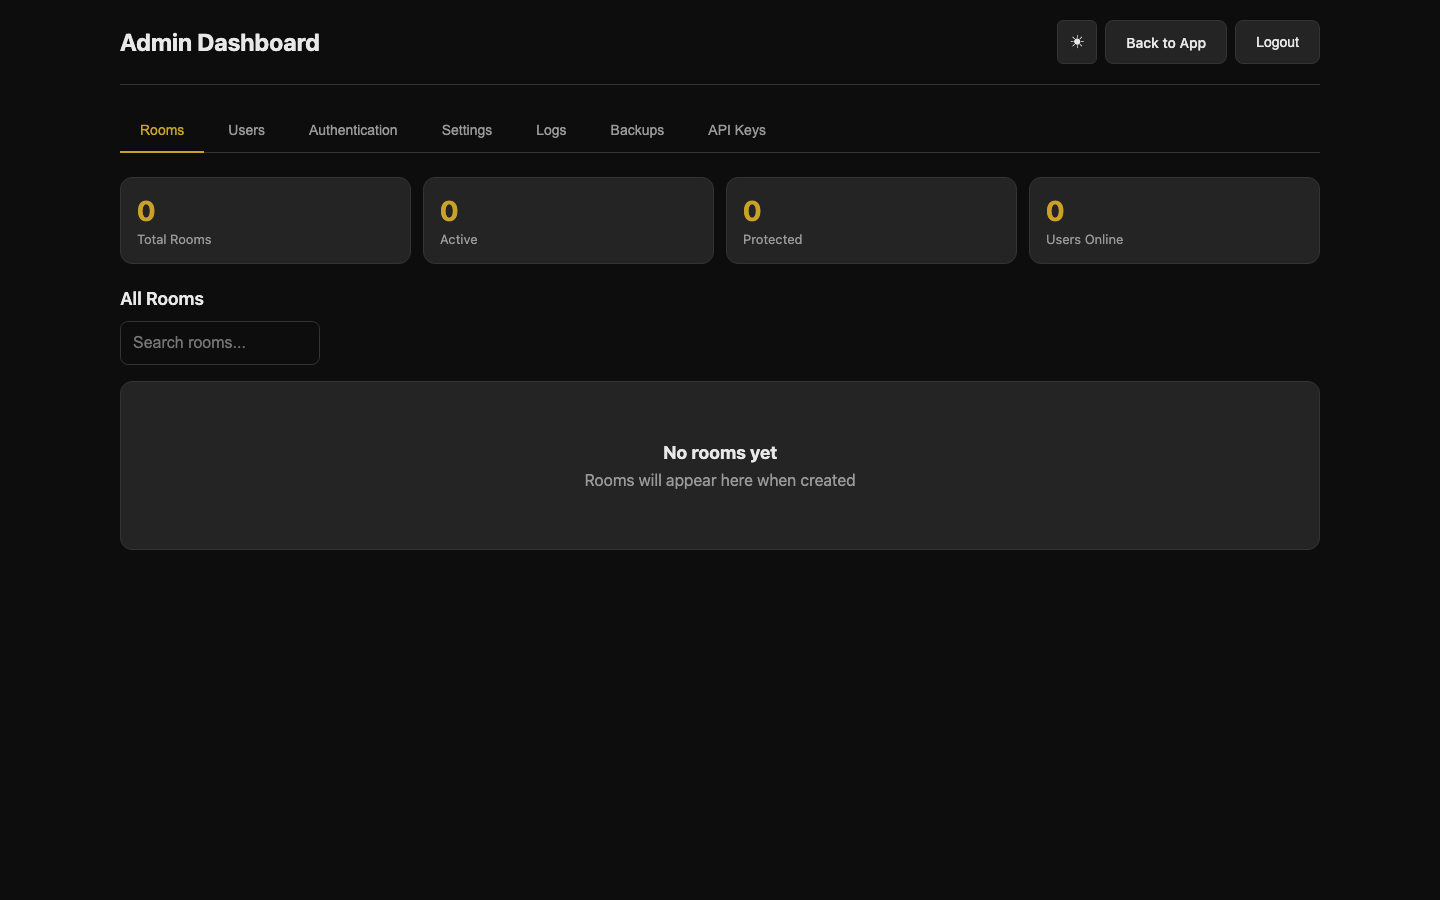Log out using the Logout button

tap(1277, 42)
